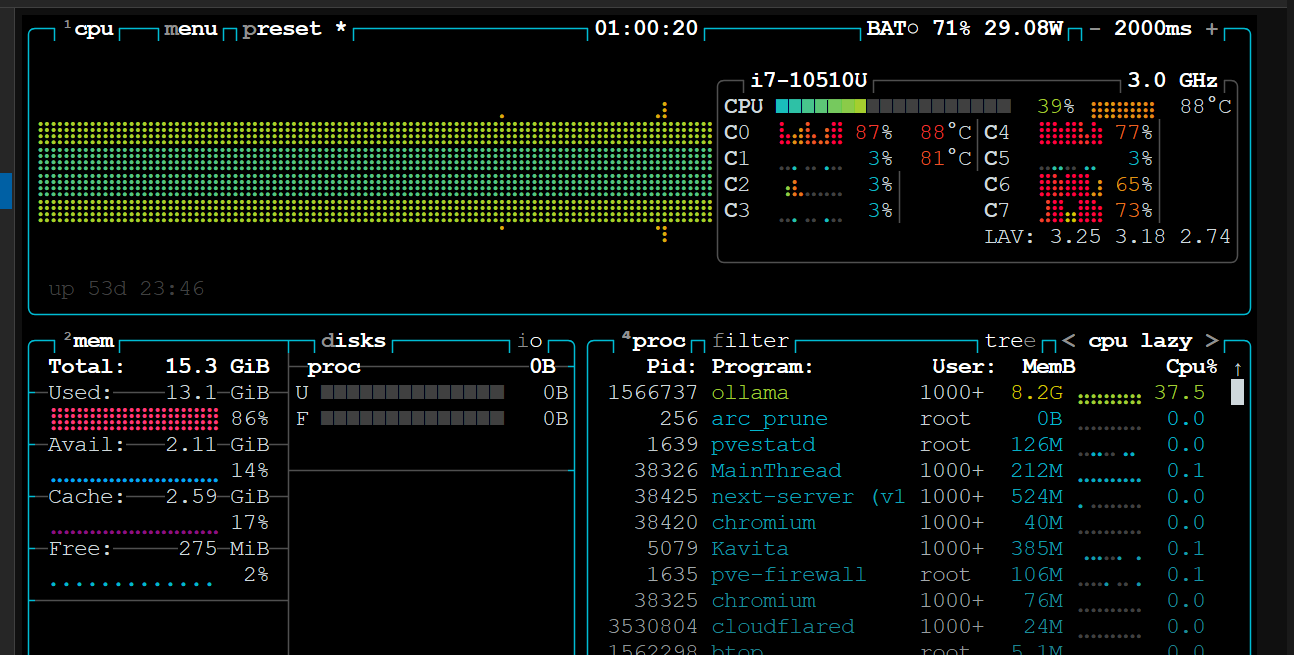Increase update interval with plus sign
Image resolution: width=1294 pixels, height=655 pixels.
(1212, 29)
